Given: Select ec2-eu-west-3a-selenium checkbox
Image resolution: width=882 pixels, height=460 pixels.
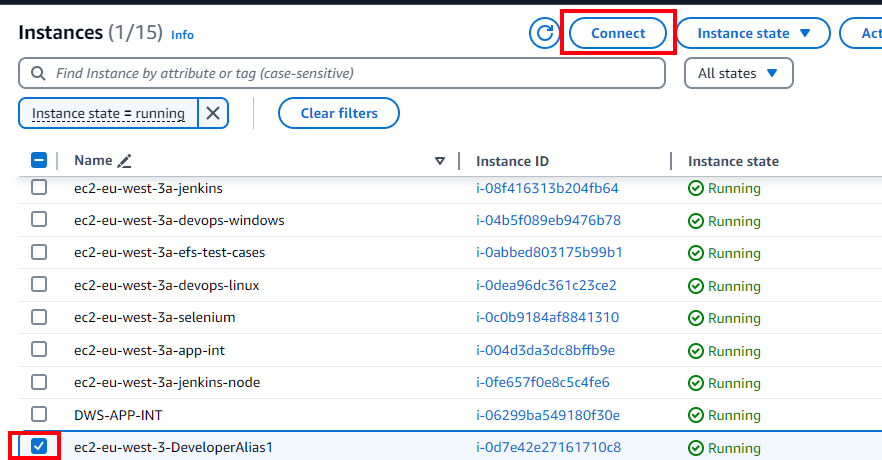Looking at the screenshot, I should (39, 317).
